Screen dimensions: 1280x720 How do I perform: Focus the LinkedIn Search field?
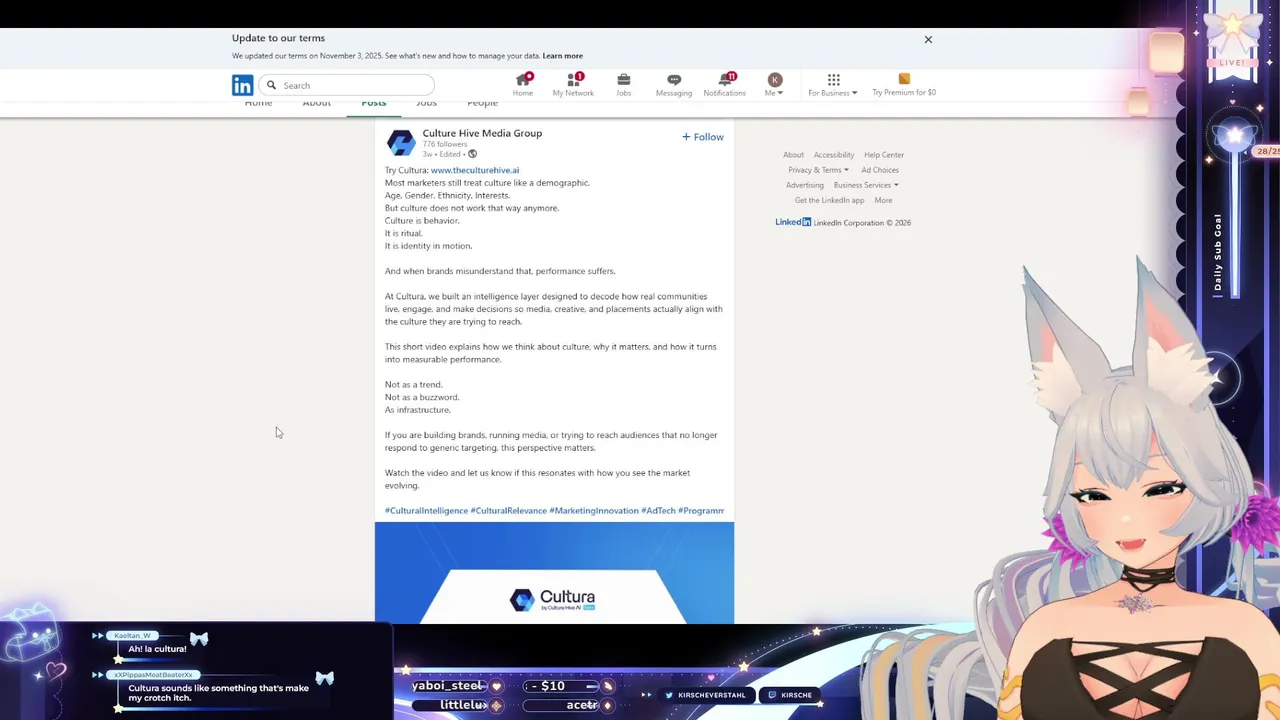pos(347,85)
